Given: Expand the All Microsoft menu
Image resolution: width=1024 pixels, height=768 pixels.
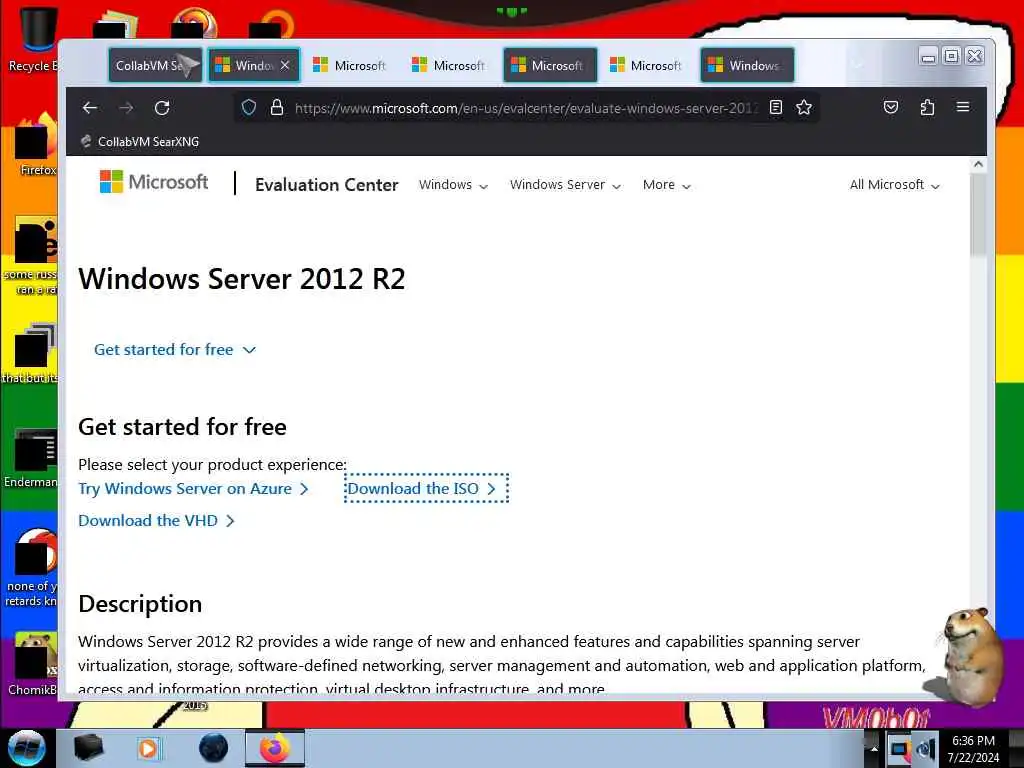Looking at the screenshot, I should click(x=894, y=185).
